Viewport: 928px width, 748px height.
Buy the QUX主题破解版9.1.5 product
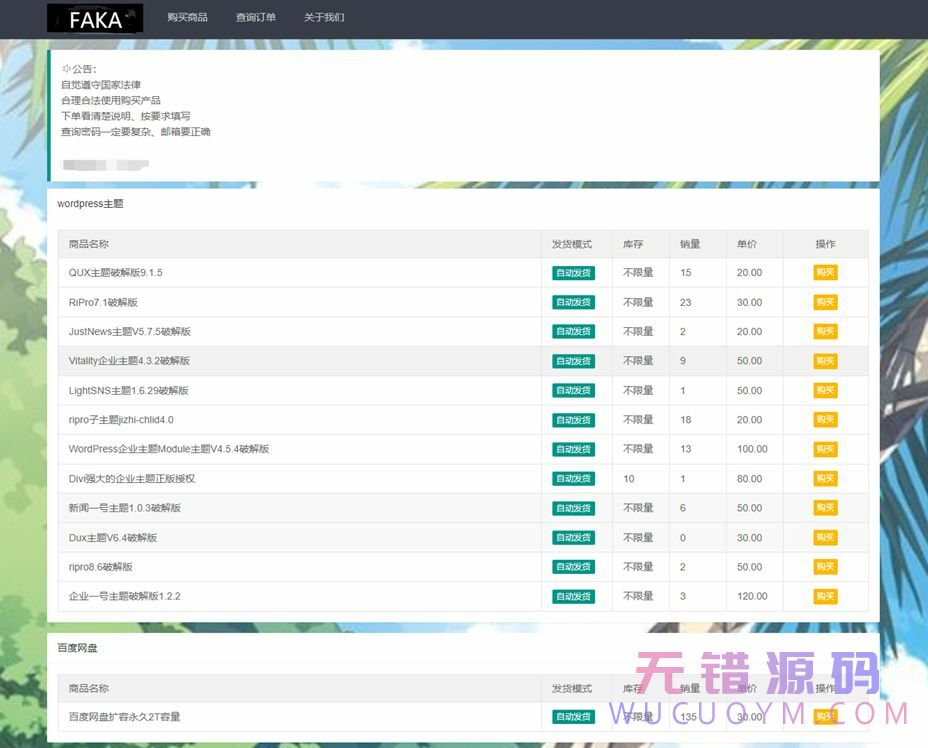point(825,273)
